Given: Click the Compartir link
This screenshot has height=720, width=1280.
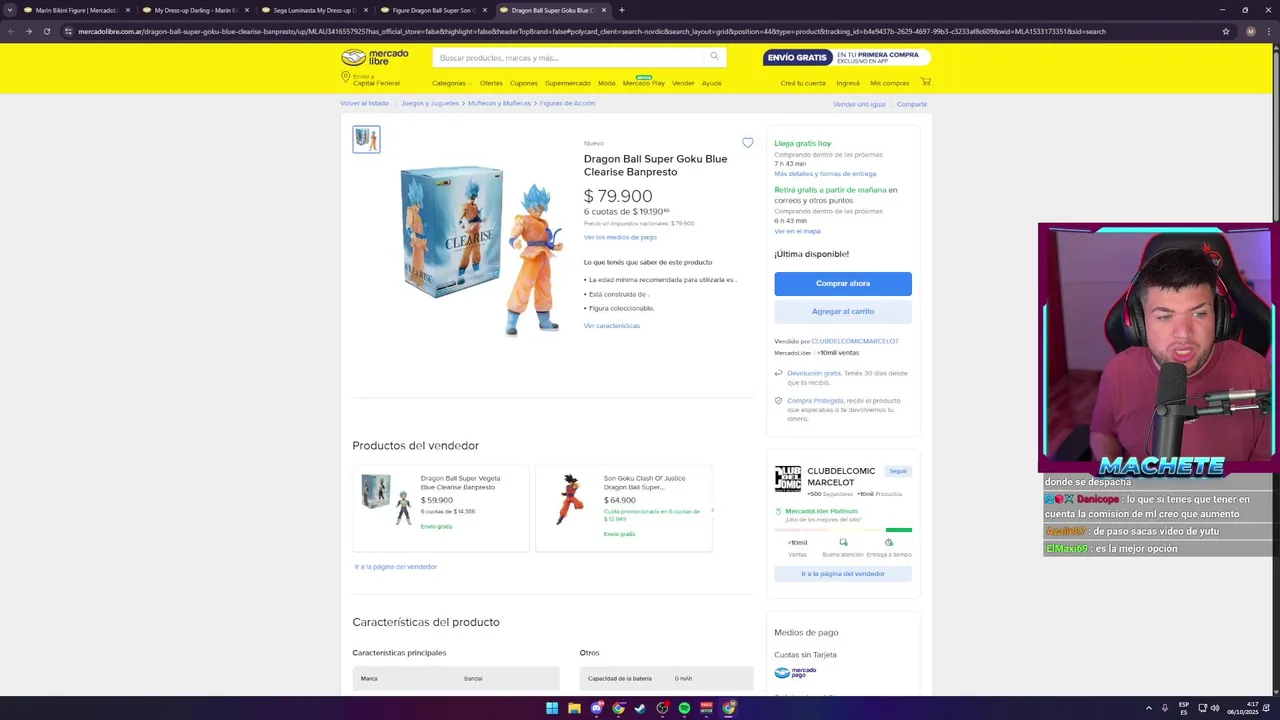Looking at the screenshot, I should tap(912, 104).
